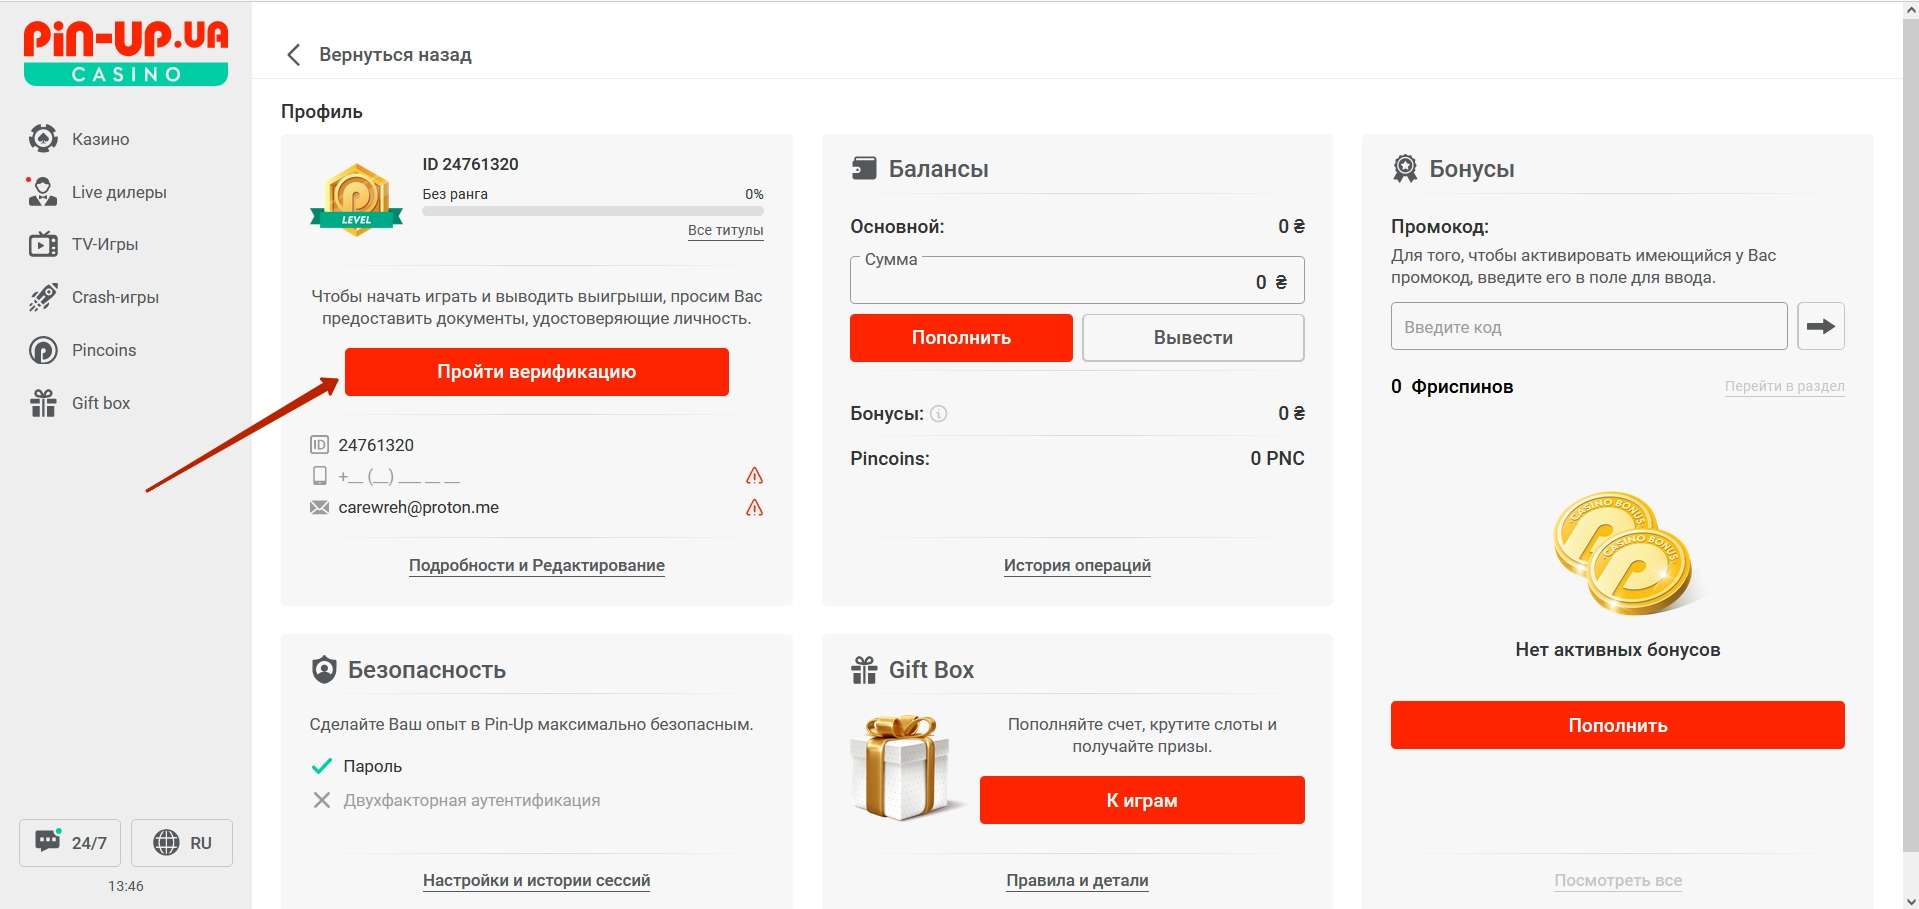Open the 24/7 support chat

point(70,842)
